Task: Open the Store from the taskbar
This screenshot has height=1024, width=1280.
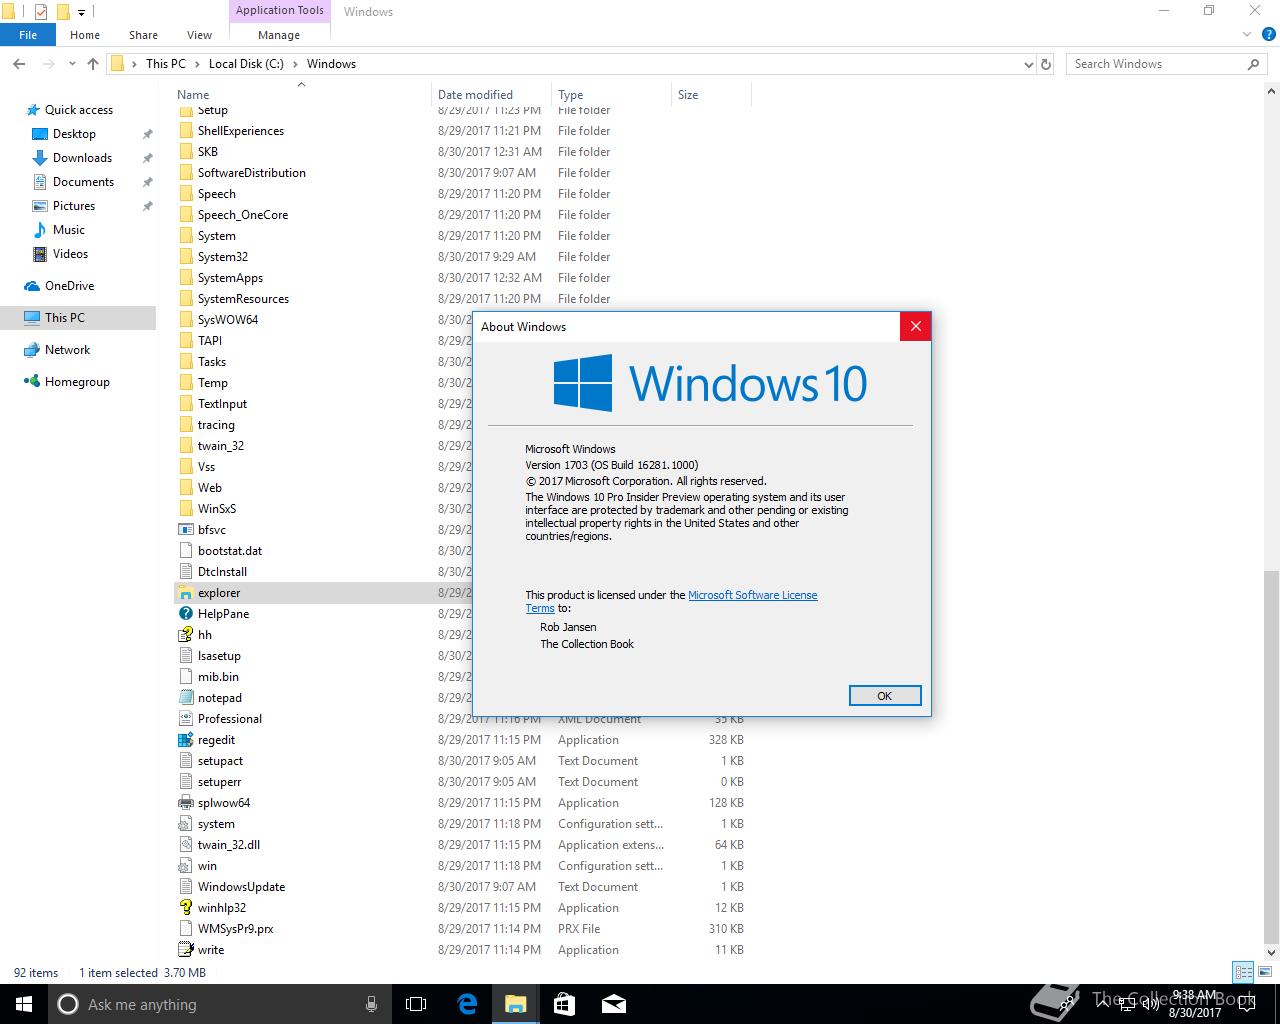Action: click(564, 1004)
